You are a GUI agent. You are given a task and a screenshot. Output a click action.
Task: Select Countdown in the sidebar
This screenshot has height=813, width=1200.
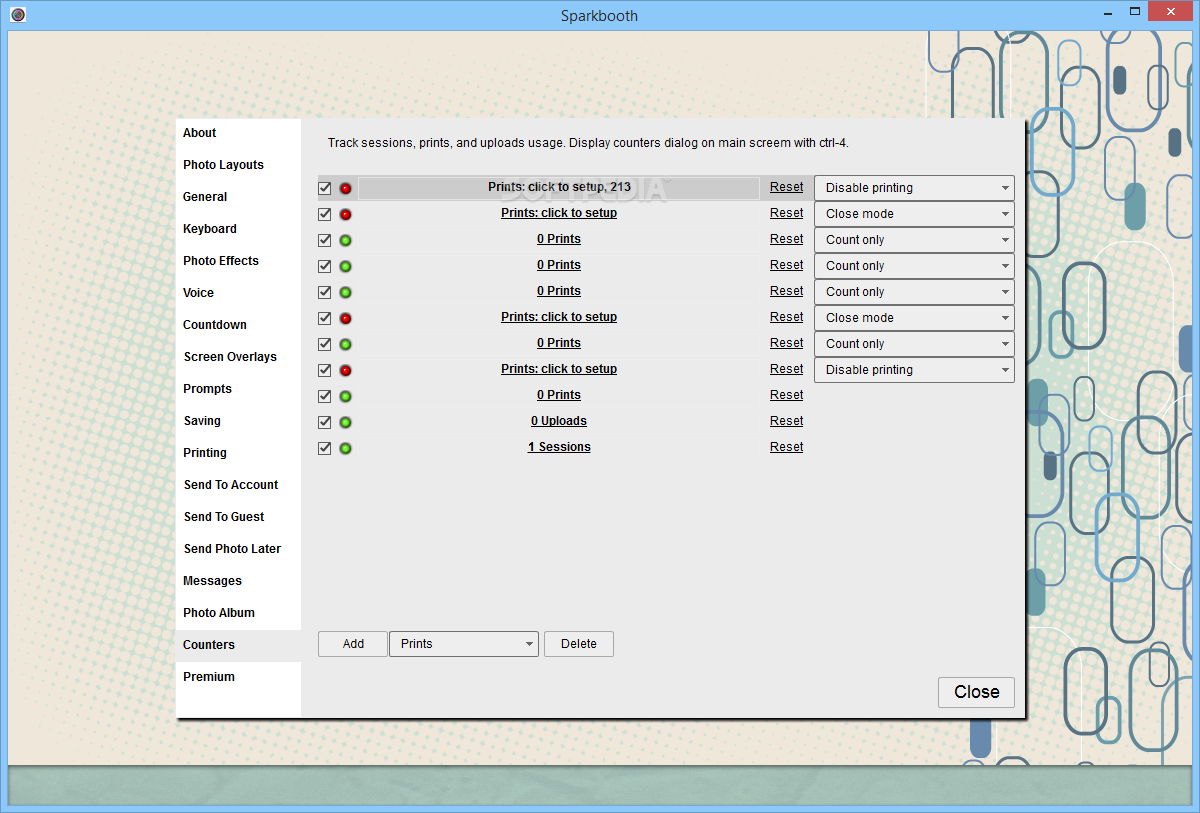coord(238,325)
